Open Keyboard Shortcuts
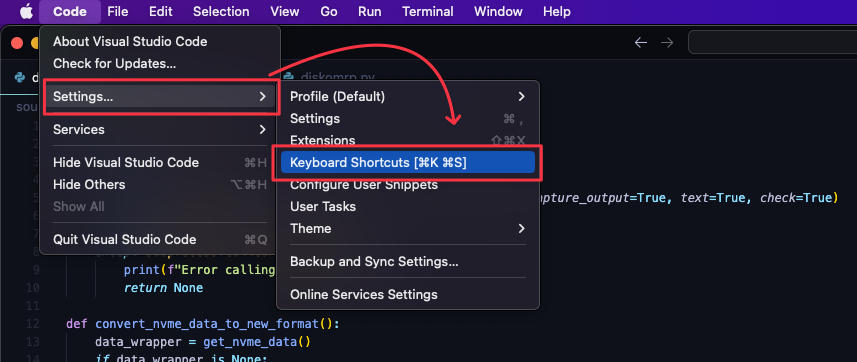Viewport: 857px width, 362px height. [x=408, y=162]
